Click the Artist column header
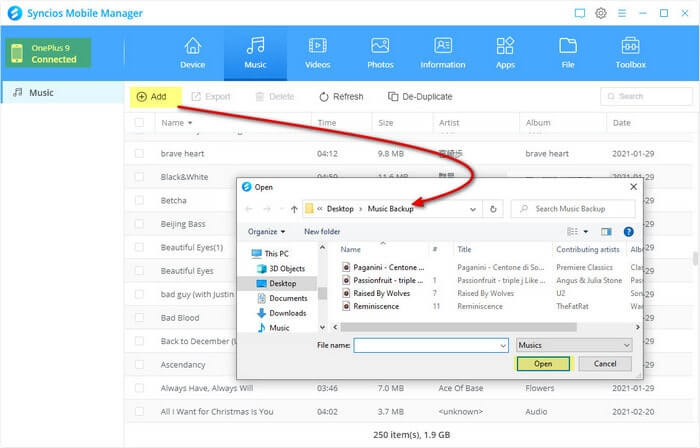The image size is (700, 448). (x=449, y=123)
